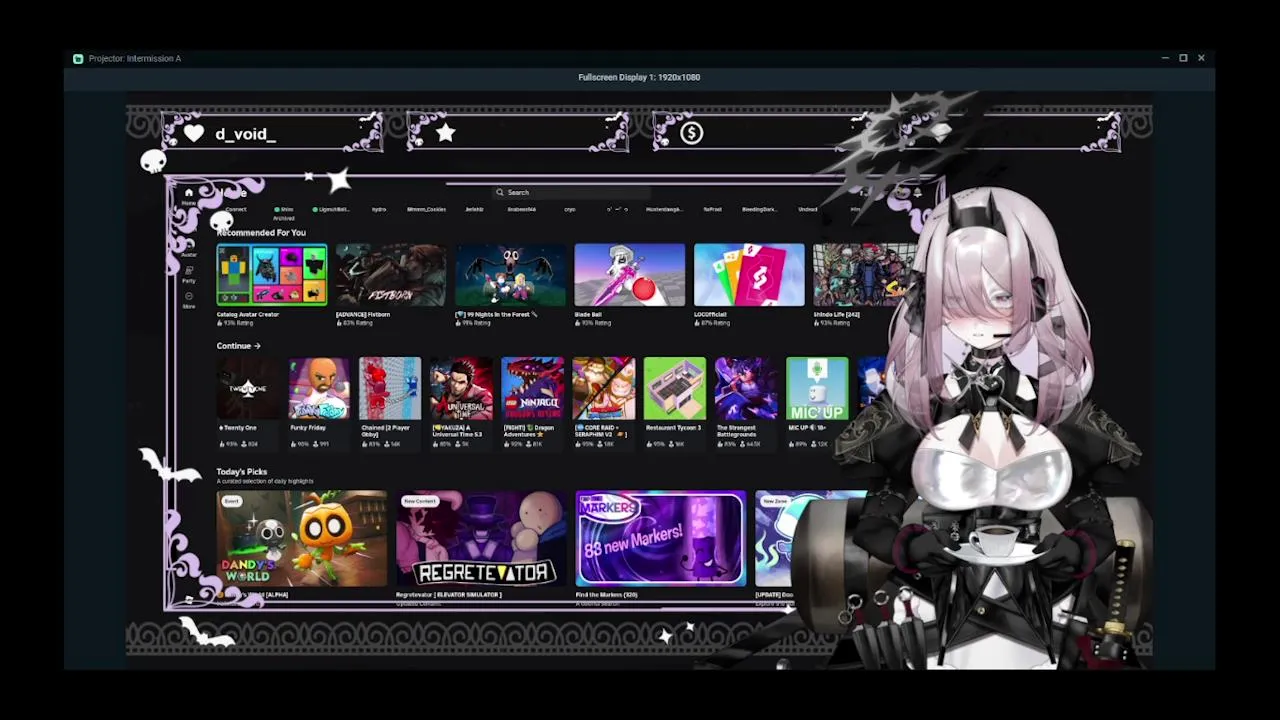Image resolution: width=1280 pixels, height=720 pixels.
Task: Open 99 Nights in the Forest thumbnail
Action: 510,275
